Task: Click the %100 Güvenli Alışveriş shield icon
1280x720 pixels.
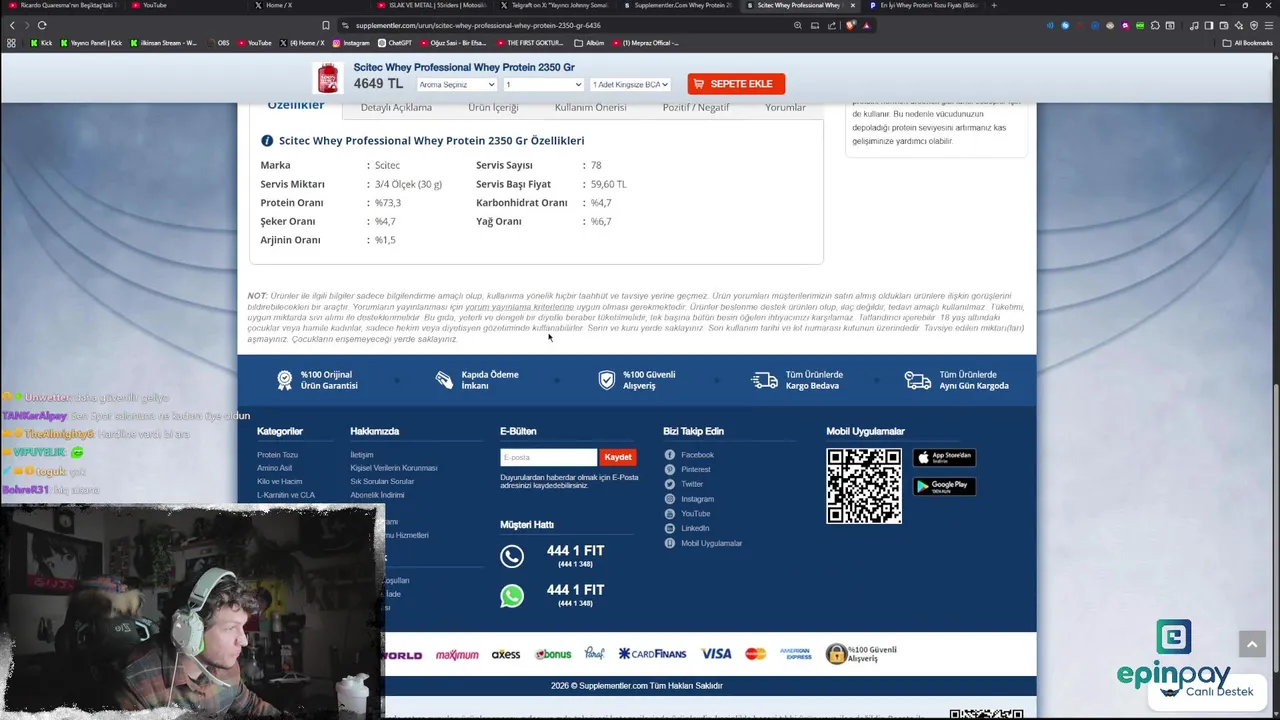Action: click(x=606, y=380)
